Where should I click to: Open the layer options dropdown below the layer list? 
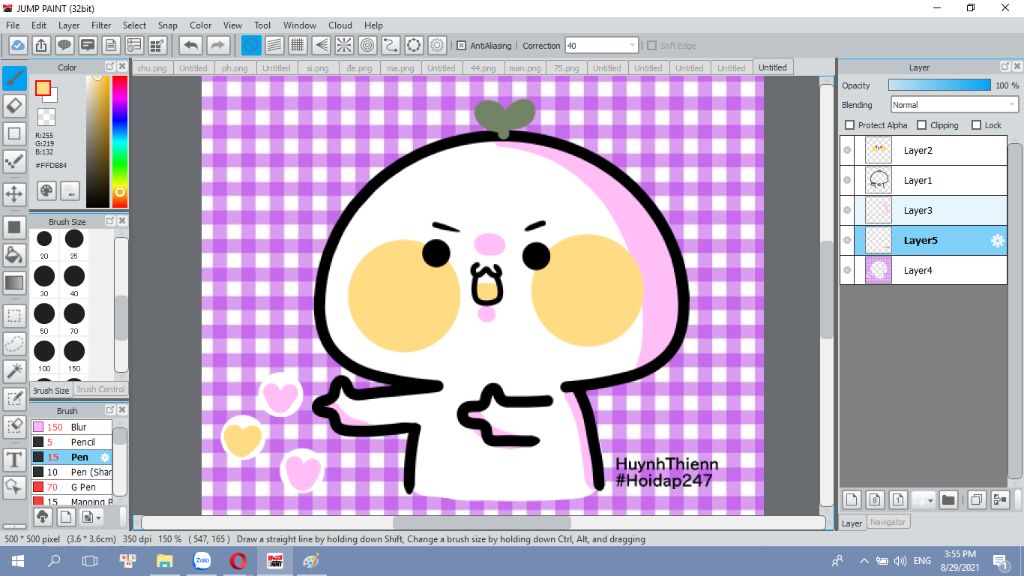pos(923,500)
